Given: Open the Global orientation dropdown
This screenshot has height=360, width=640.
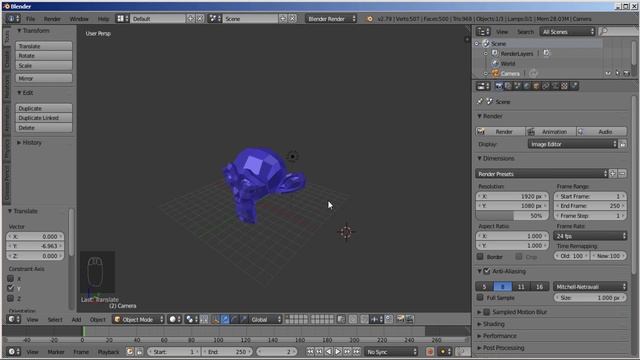Looking at the screenshot, I should pos(266,320).
